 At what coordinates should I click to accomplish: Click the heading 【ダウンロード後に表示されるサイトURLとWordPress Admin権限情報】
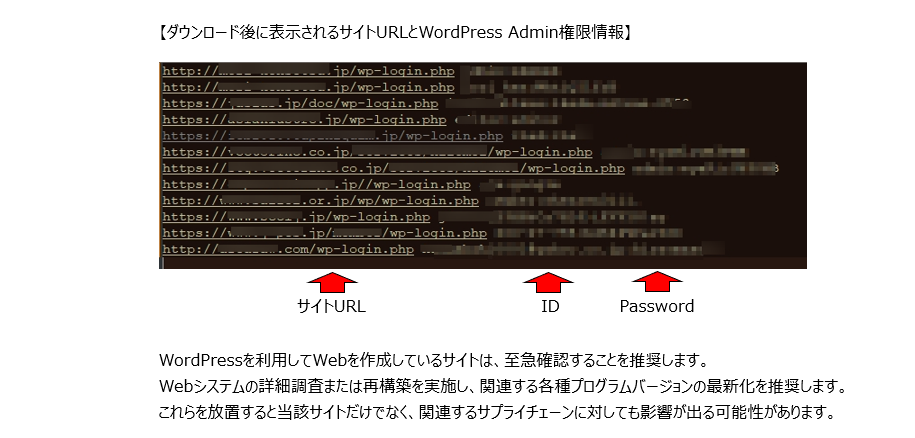[395, 33]
